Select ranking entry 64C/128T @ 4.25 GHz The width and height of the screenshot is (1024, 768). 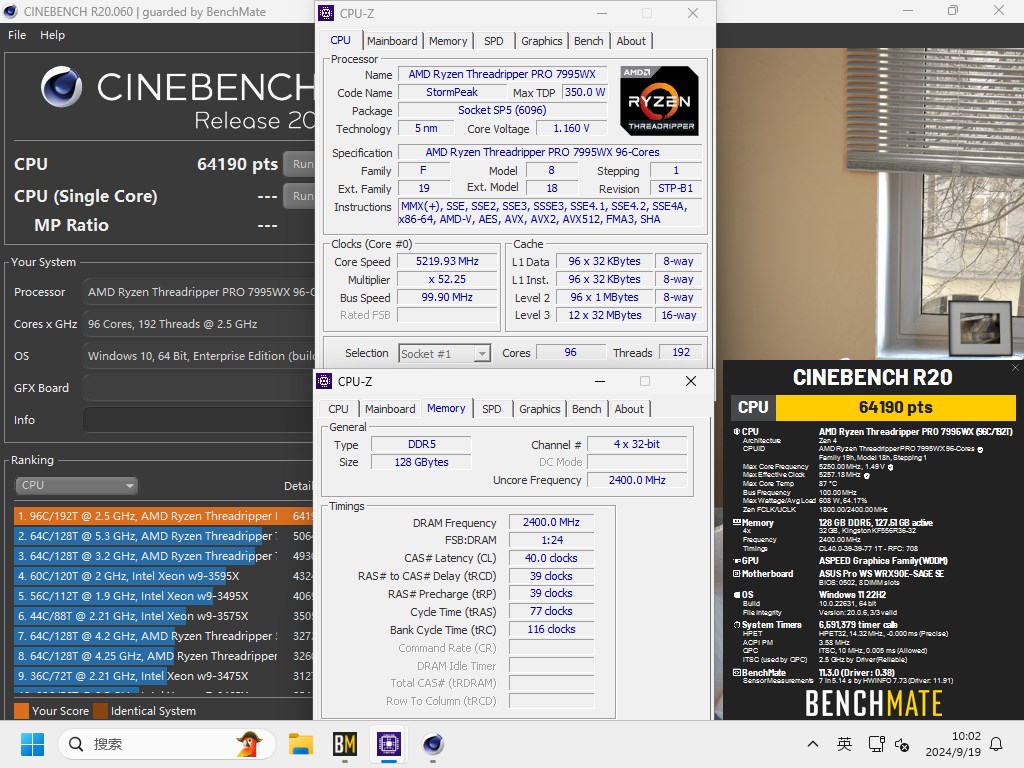point(163,656)
